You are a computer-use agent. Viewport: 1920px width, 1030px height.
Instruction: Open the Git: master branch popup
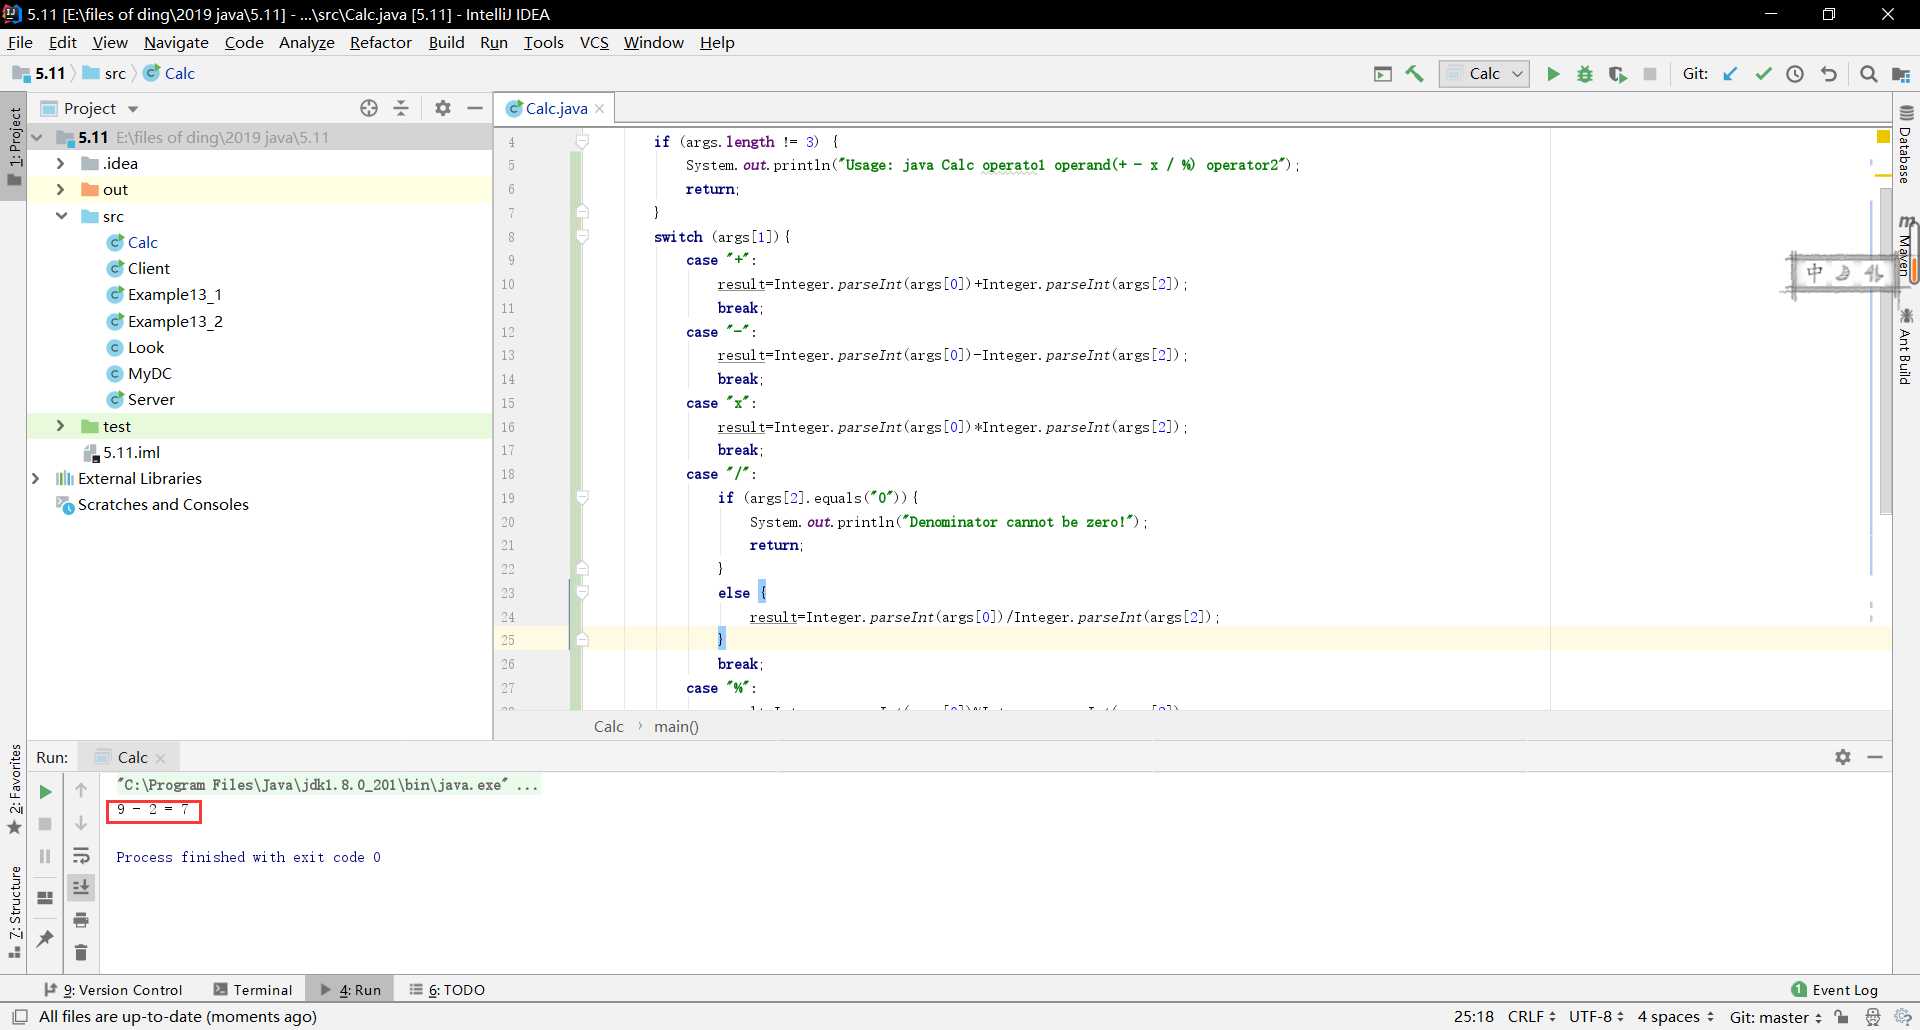pyautogui.click(x=1776, y=1017)
